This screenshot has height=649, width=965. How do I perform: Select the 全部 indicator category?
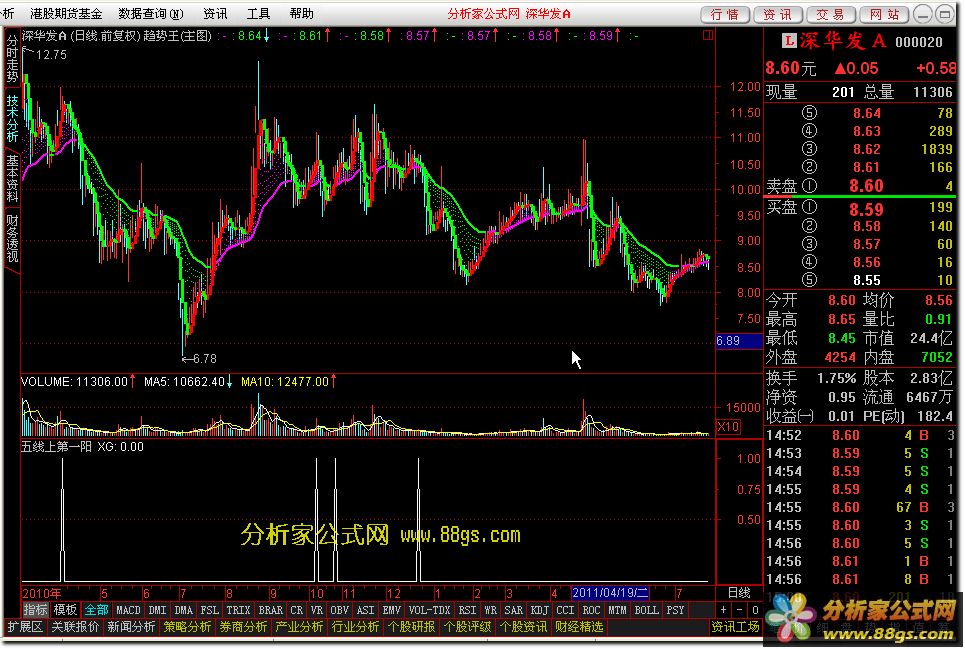point(96,610)
